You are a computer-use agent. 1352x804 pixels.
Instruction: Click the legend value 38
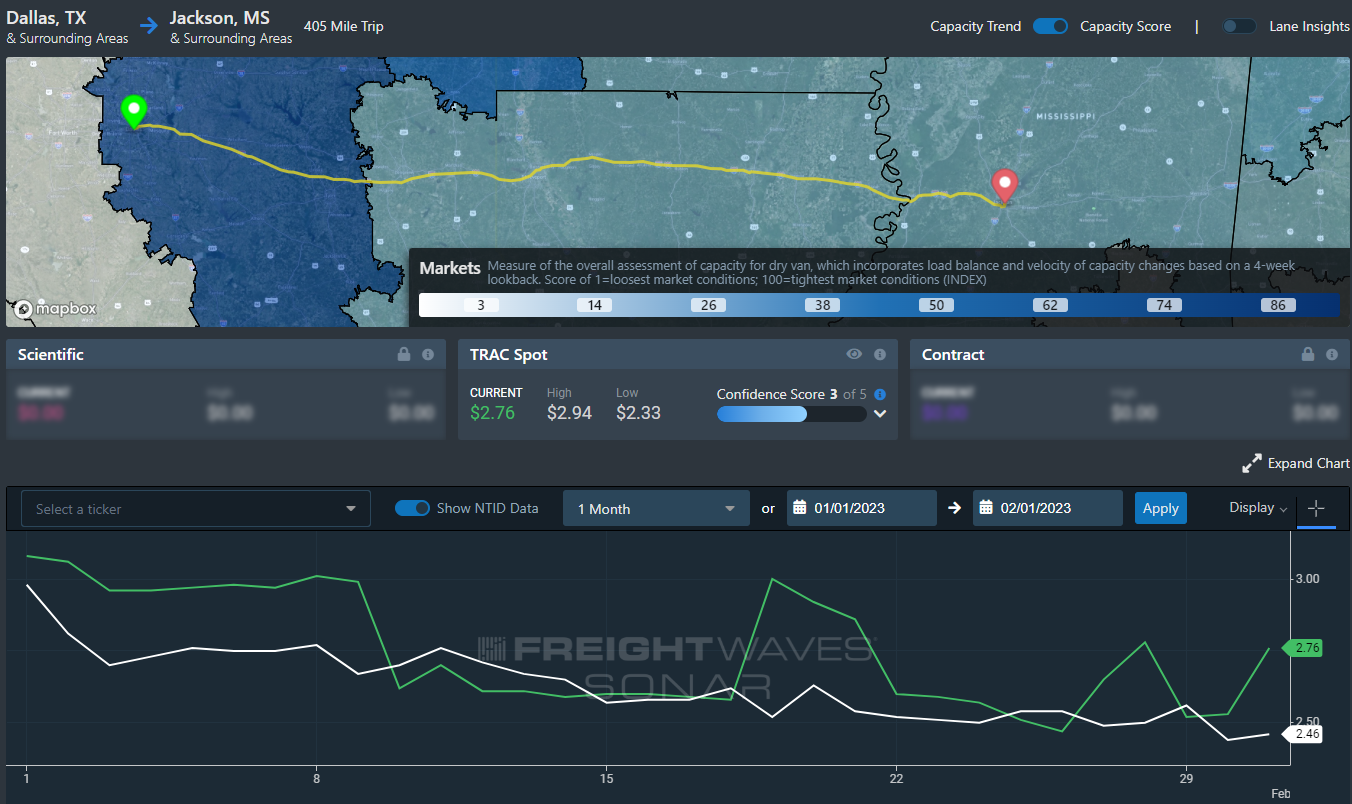tap(822, 305)
